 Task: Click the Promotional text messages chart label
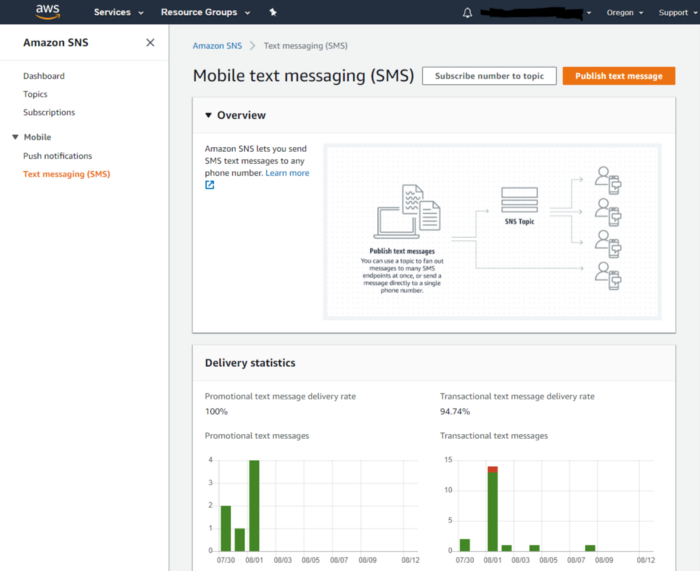257,436
